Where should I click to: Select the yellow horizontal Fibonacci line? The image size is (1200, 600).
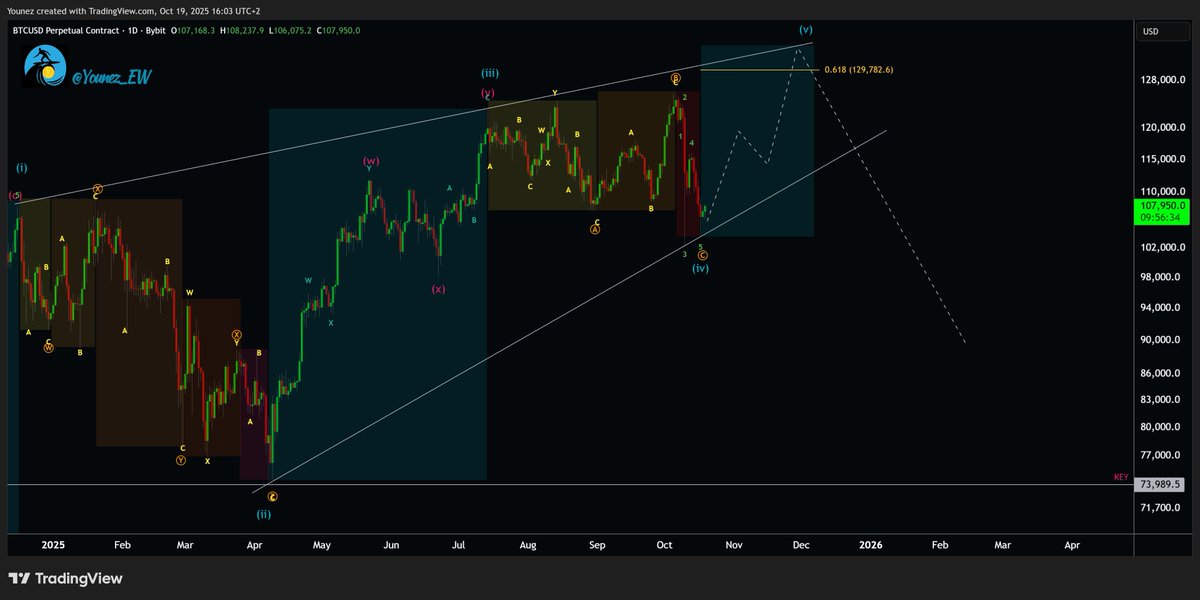[x=760, y=72]
